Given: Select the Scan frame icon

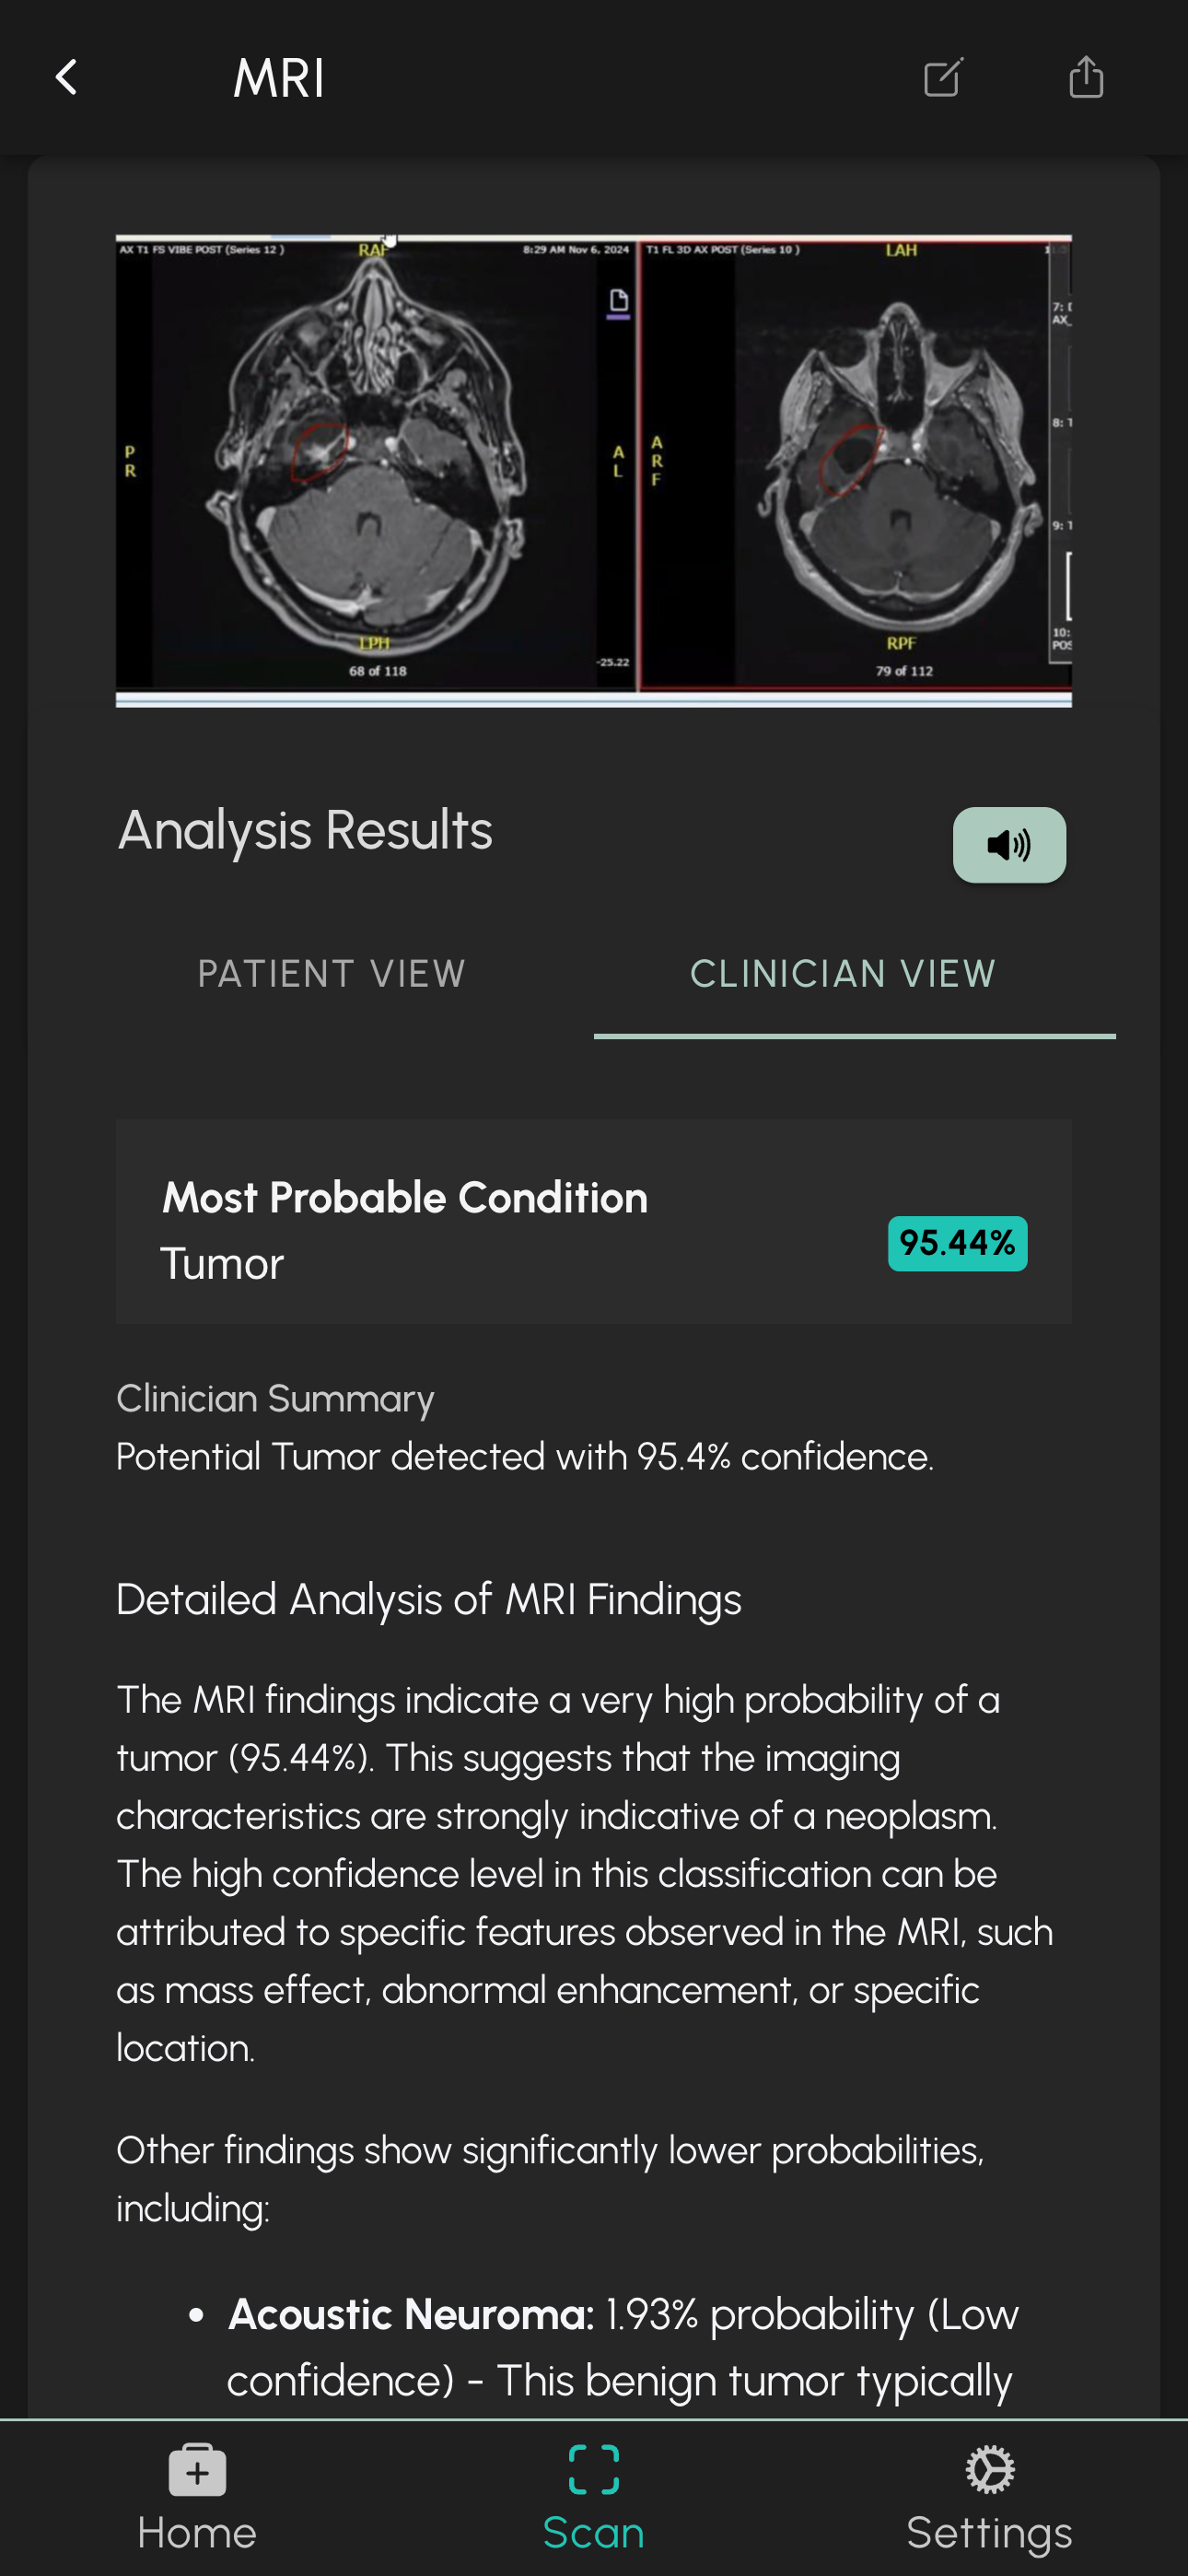Looking at the screenshot, I should click(593, 2470).
